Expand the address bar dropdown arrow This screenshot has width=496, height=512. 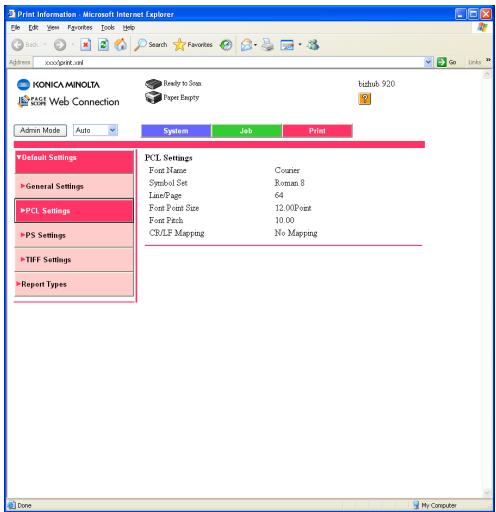pos(428,62)
